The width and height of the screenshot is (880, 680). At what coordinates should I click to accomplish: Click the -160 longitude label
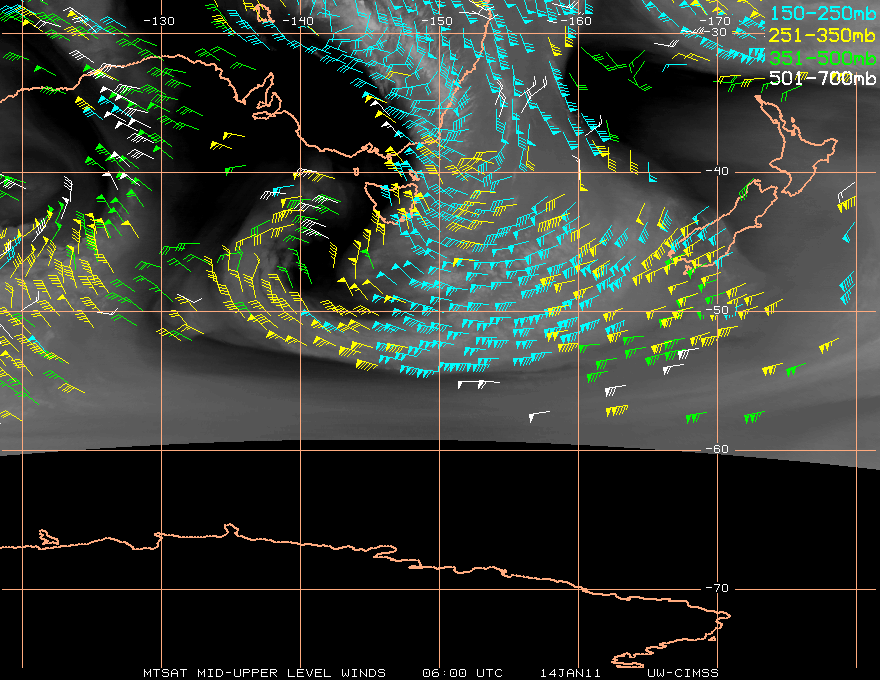[576, 21]
